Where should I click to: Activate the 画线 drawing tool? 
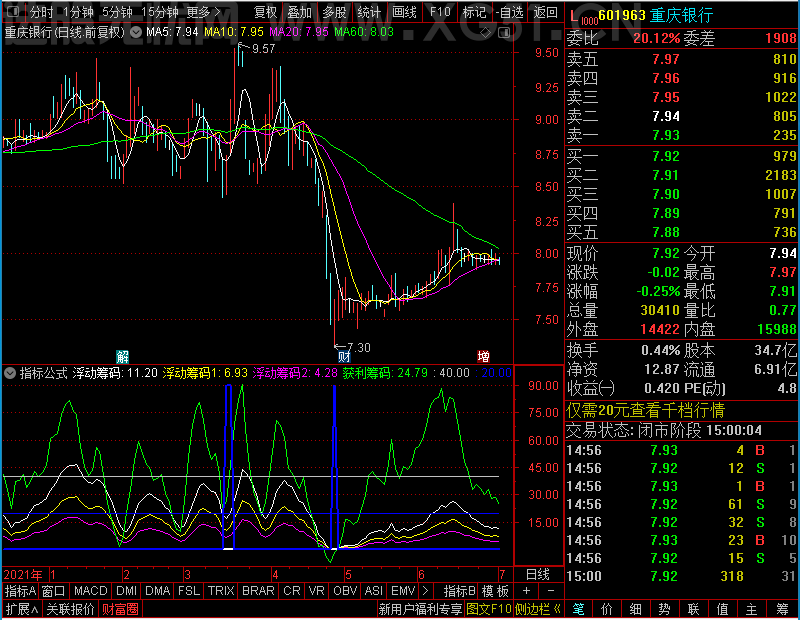coord(404,11)
